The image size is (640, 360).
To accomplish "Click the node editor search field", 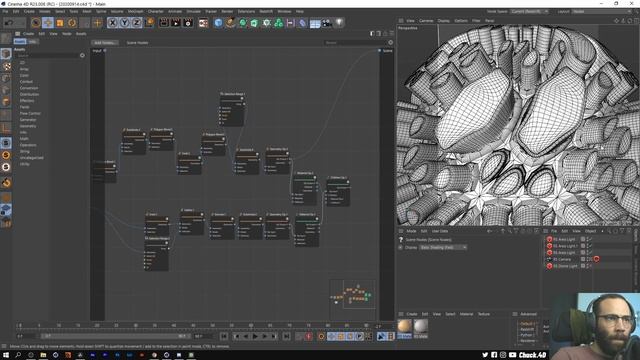I will click(355, 42).
